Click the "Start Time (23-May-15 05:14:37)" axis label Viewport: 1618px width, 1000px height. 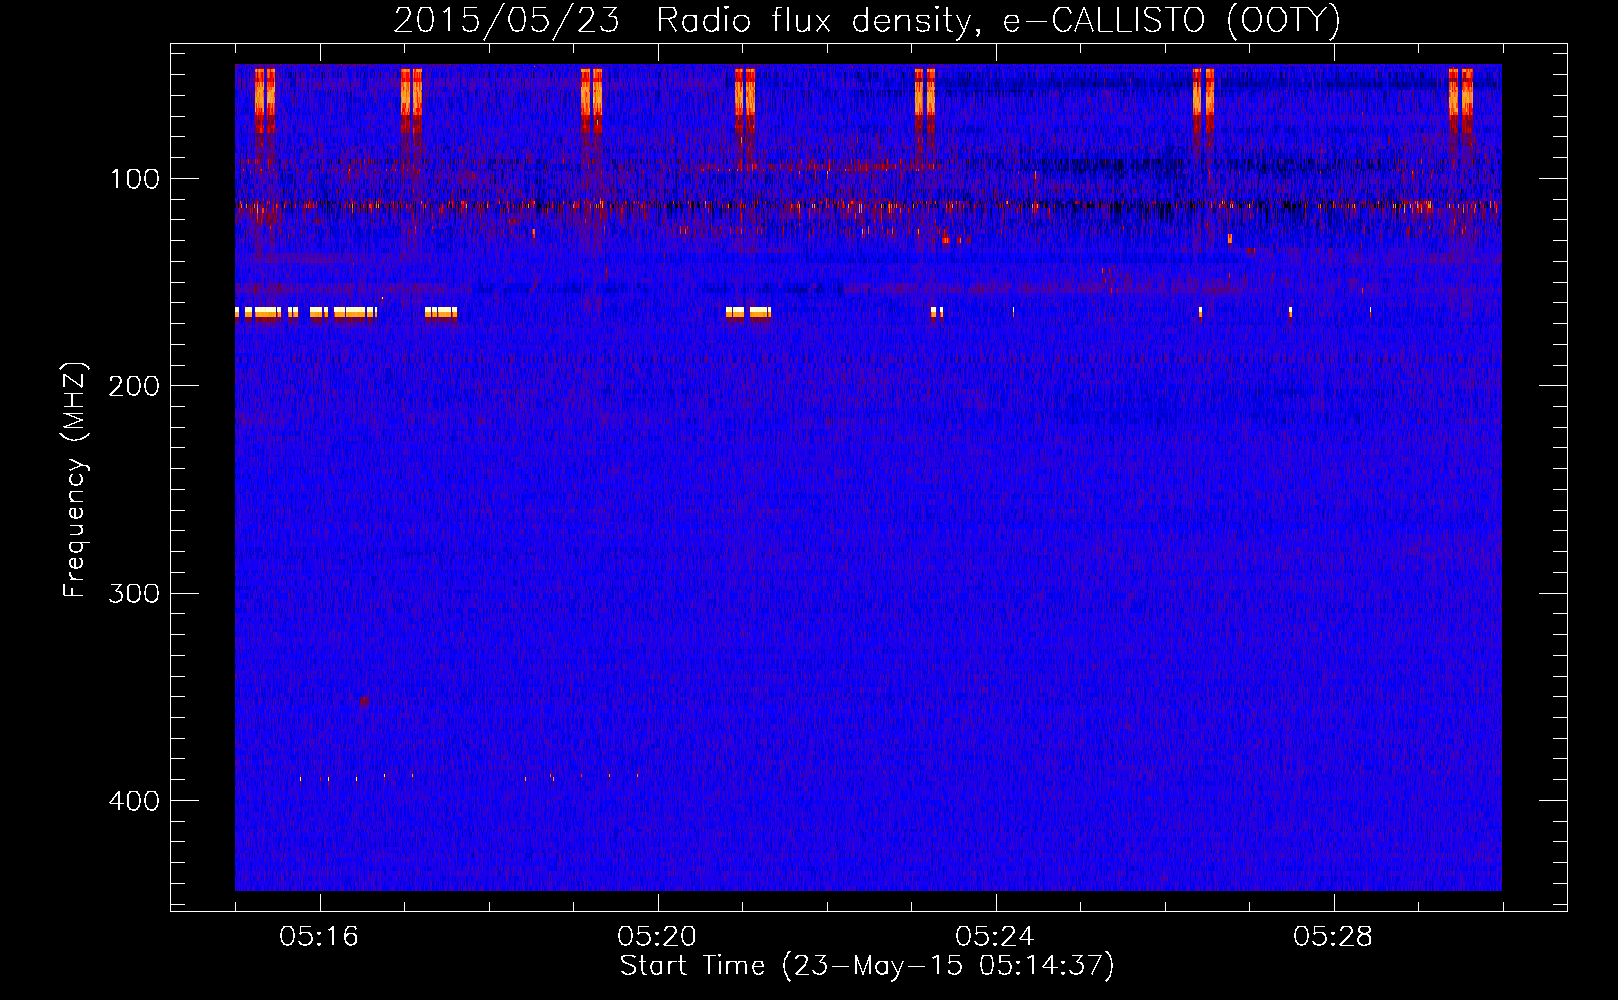pyautogui.click(x=867, y=966)
